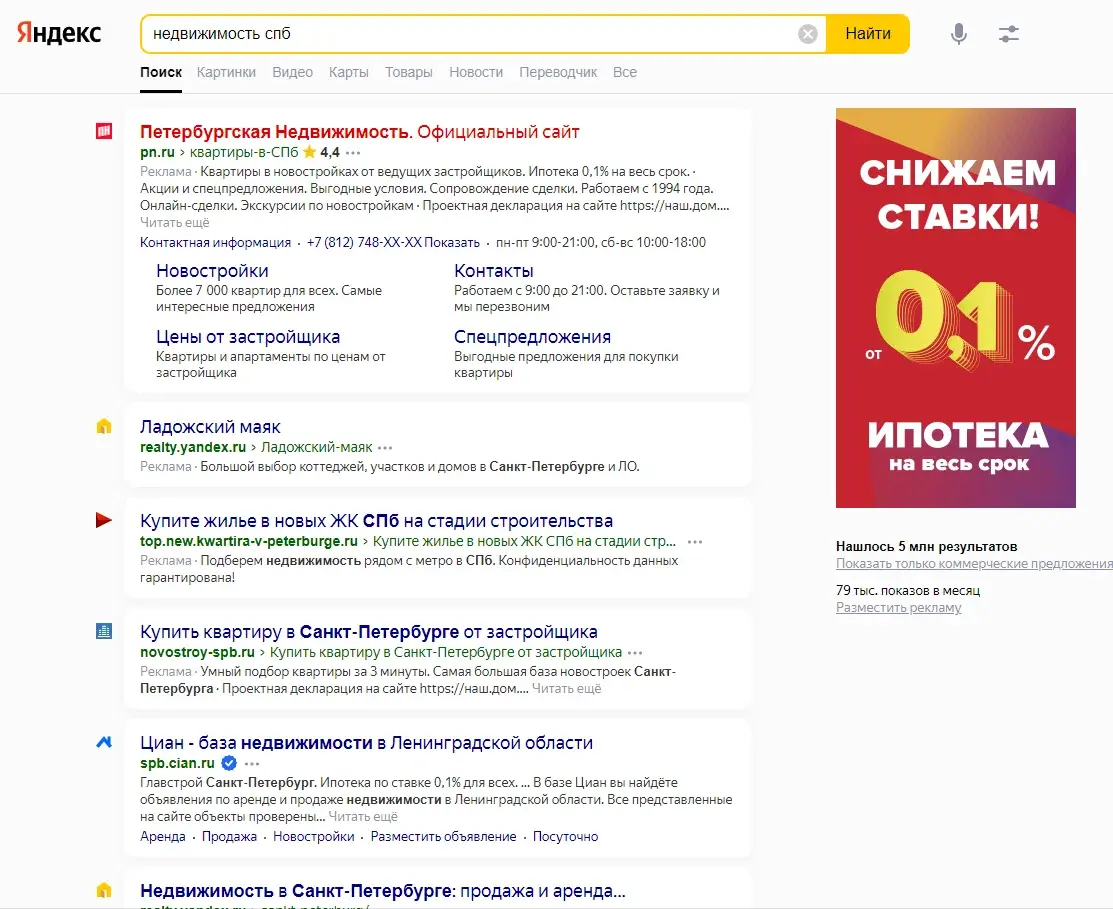Click the verified blue checkmark on spb.cian.ru
The width and height of the screenshot is (1113, 909).
(x=227, y=761)
